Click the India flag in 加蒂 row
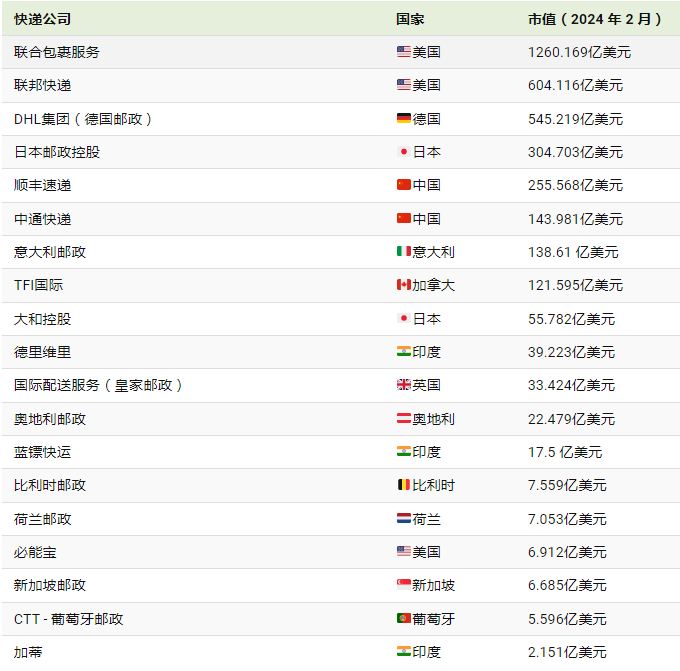Image resolution: width=680 pixels, height=671 pixels. (x=404, y=651)
